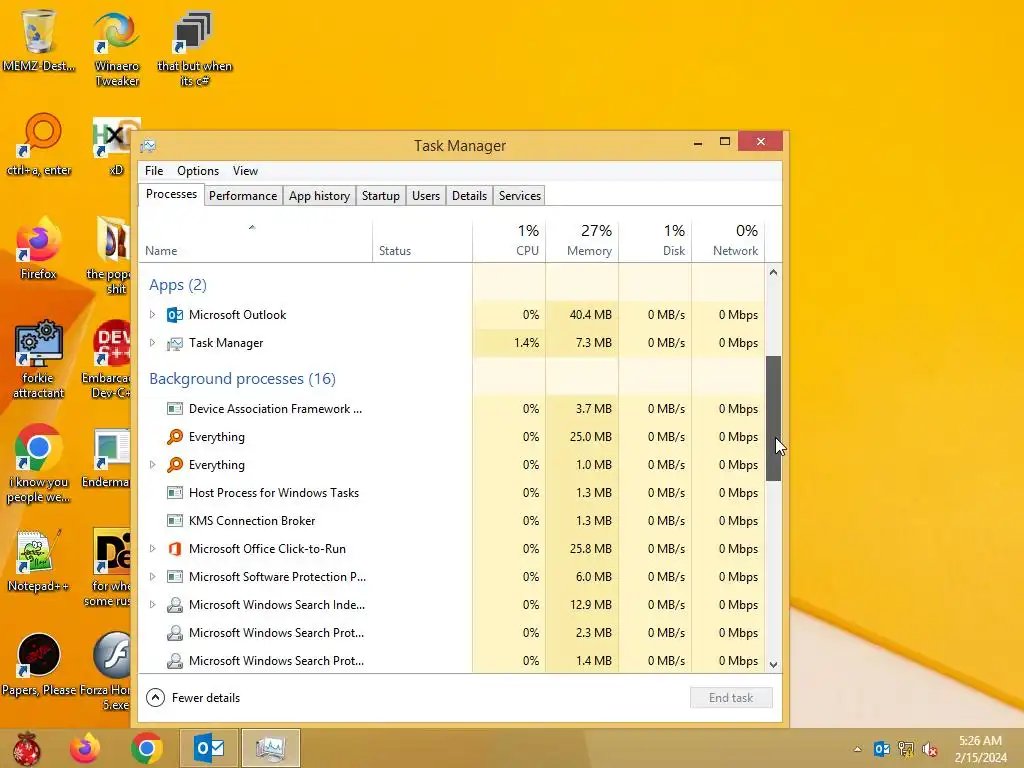Click the Task Manager title bar icon
1024x768 pixels.
[x=148, y=146]
